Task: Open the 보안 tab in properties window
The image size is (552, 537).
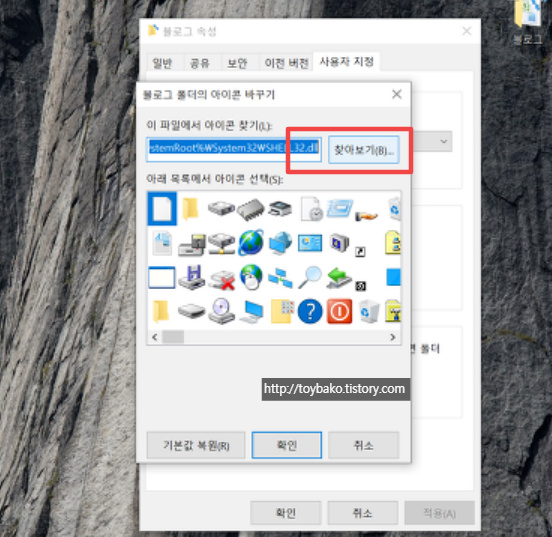Action: (x=237, y=63)
